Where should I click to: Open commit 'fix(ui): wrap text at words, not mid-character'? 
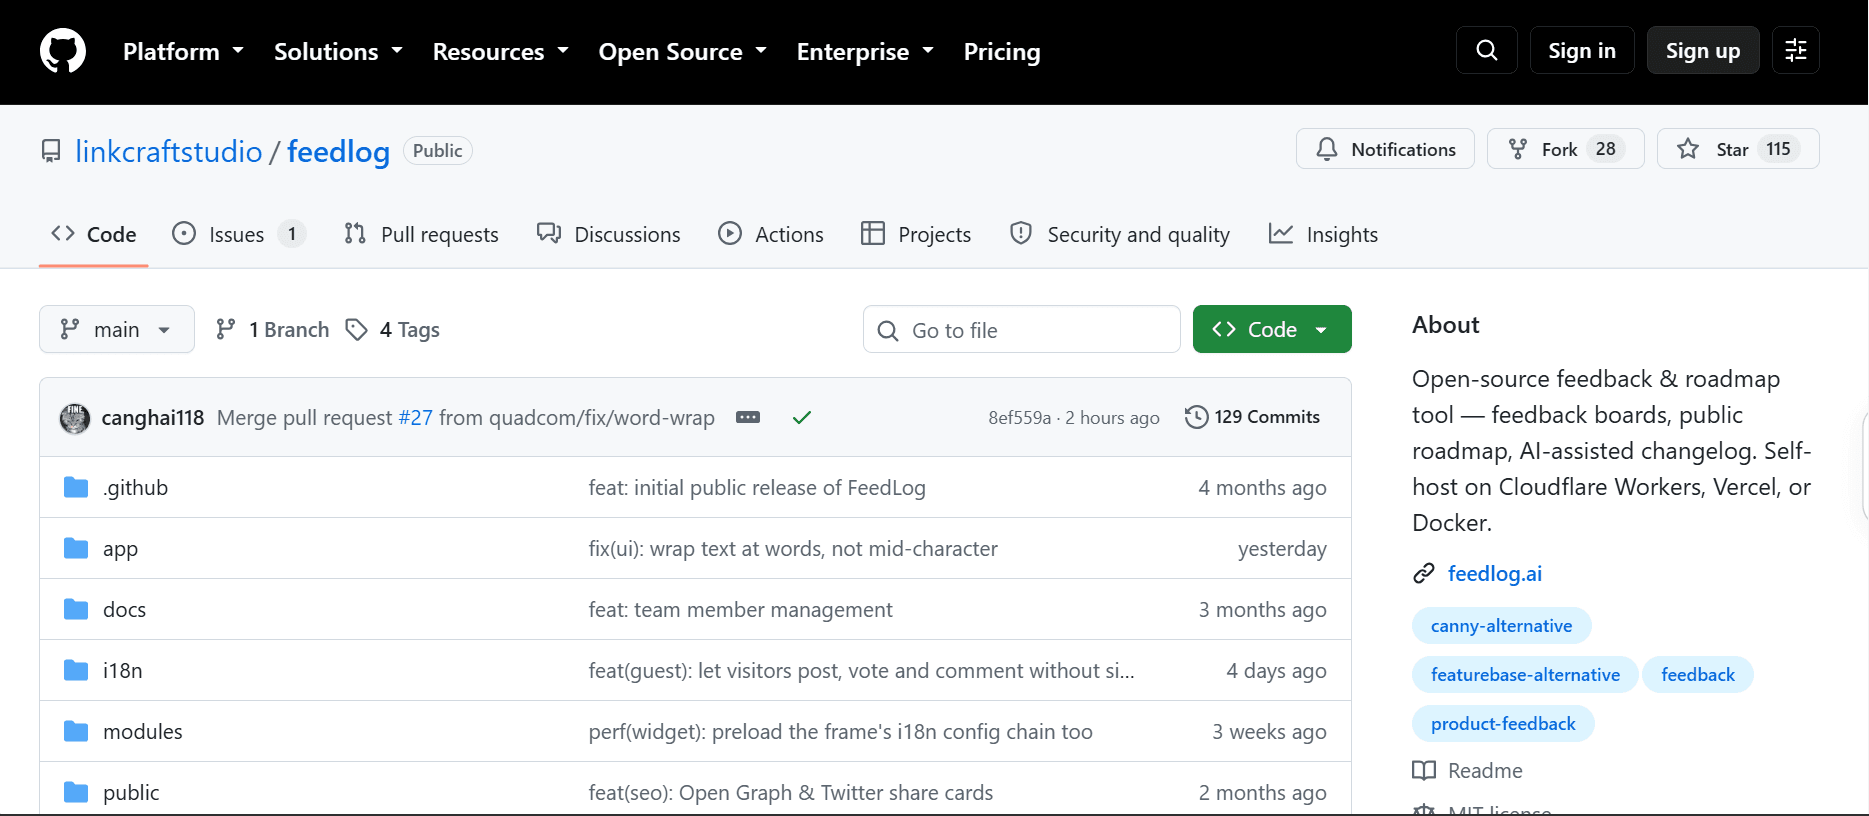(x=793, y=548)
